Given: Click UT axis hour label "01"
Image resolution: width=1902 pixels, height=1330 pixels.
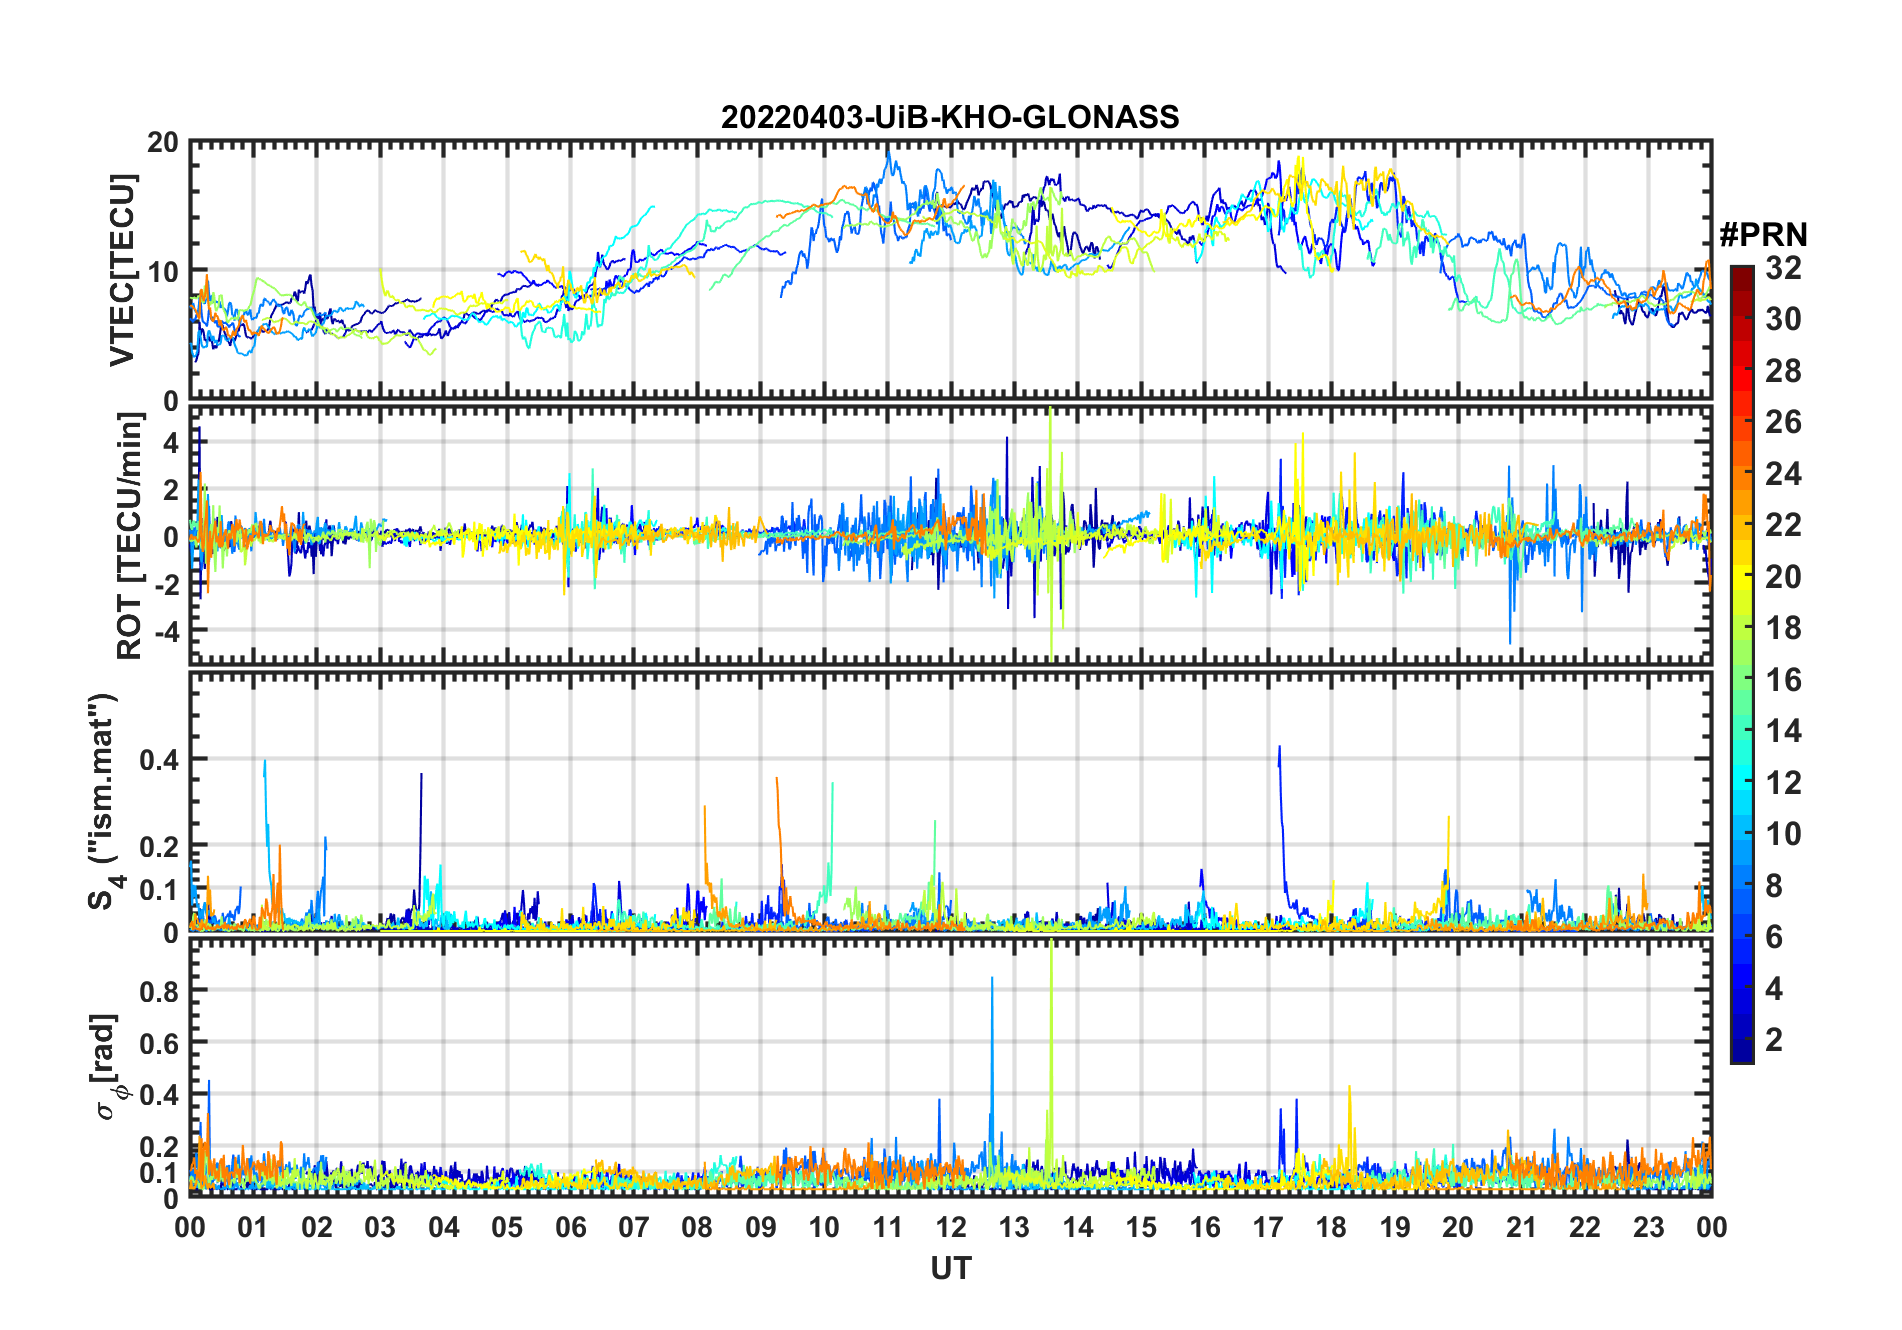Looking at the screenshot, I should 253,1227.
